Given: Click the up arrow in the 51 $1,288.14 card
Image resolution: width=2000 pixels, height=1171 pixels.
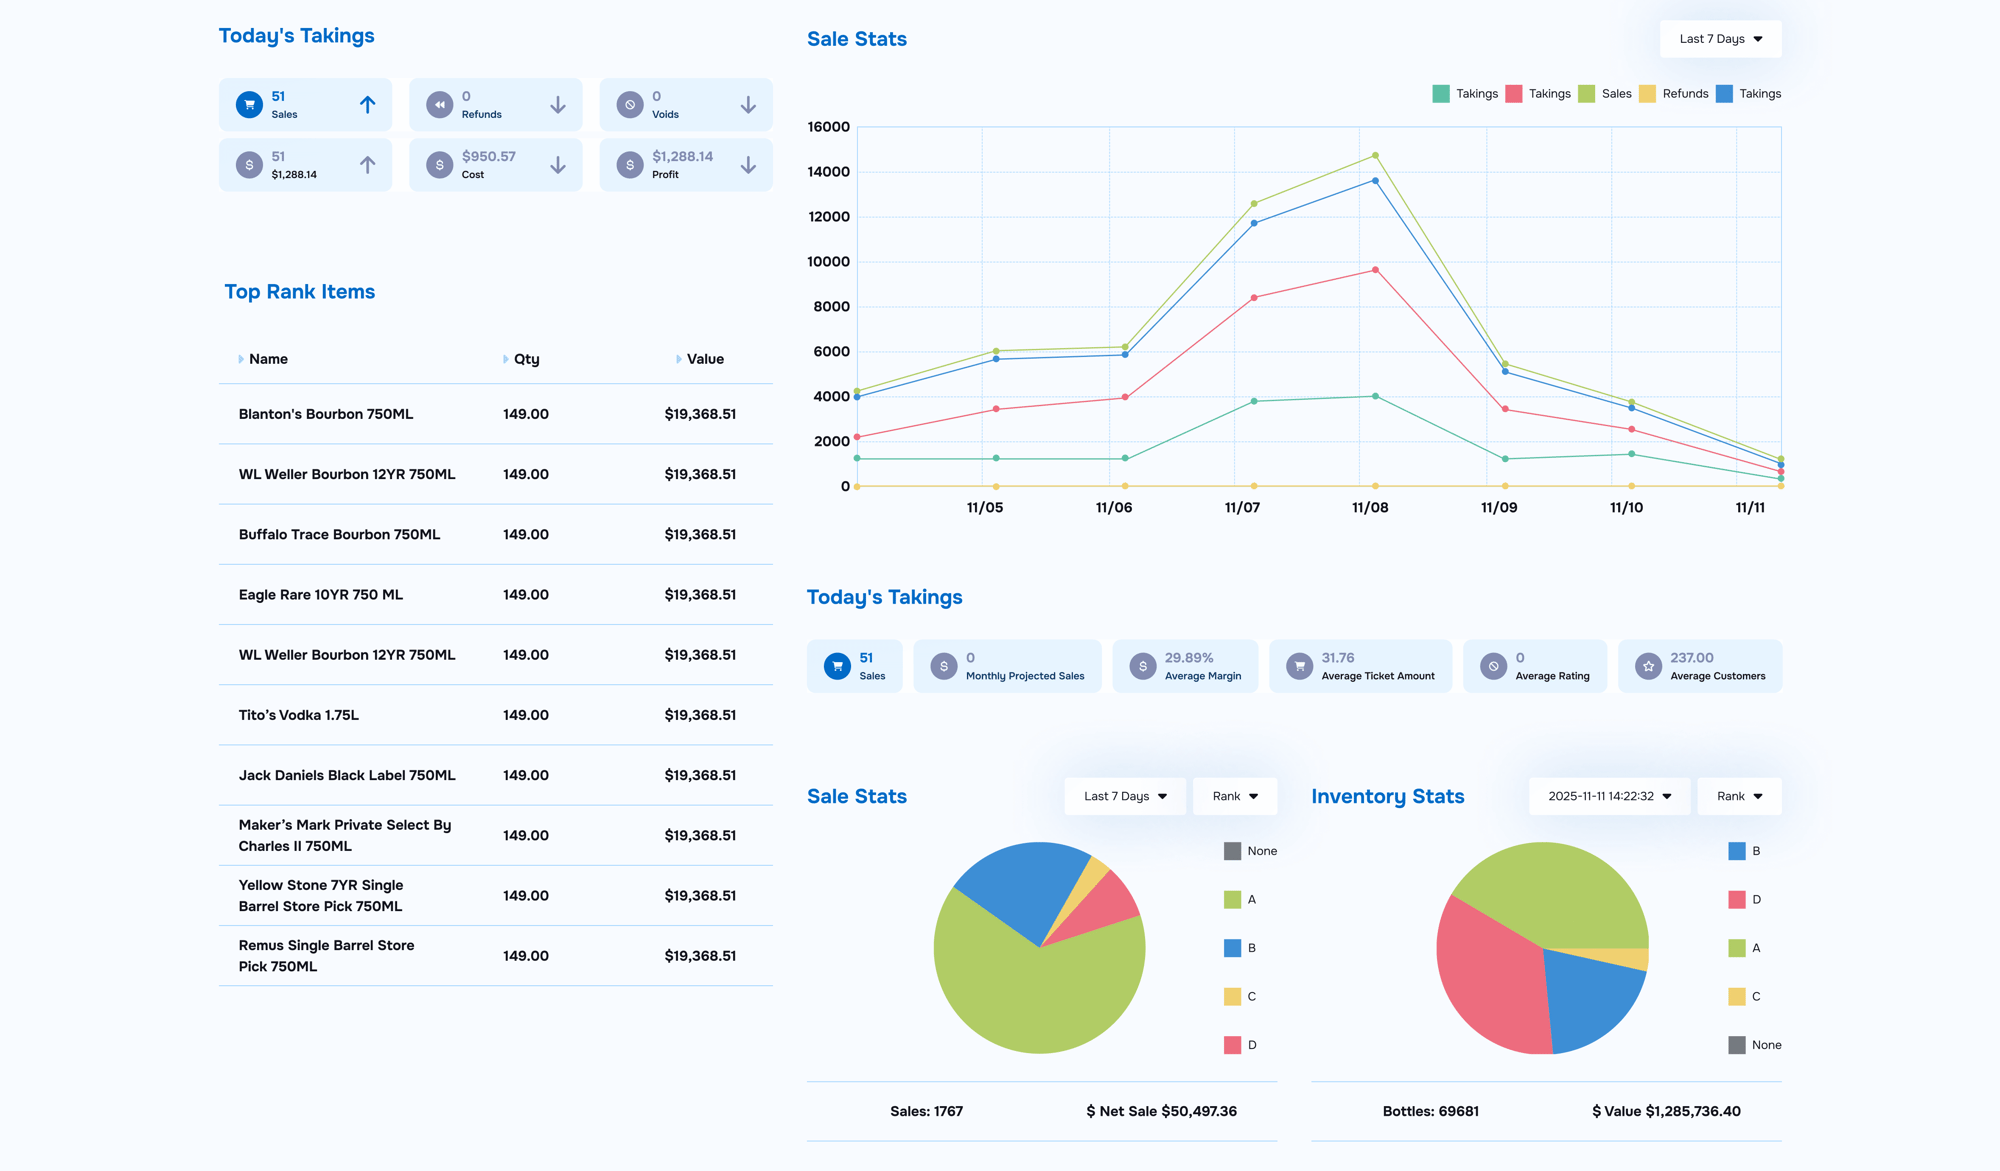Looking at the screenshot, I should (x=367, y=164).
